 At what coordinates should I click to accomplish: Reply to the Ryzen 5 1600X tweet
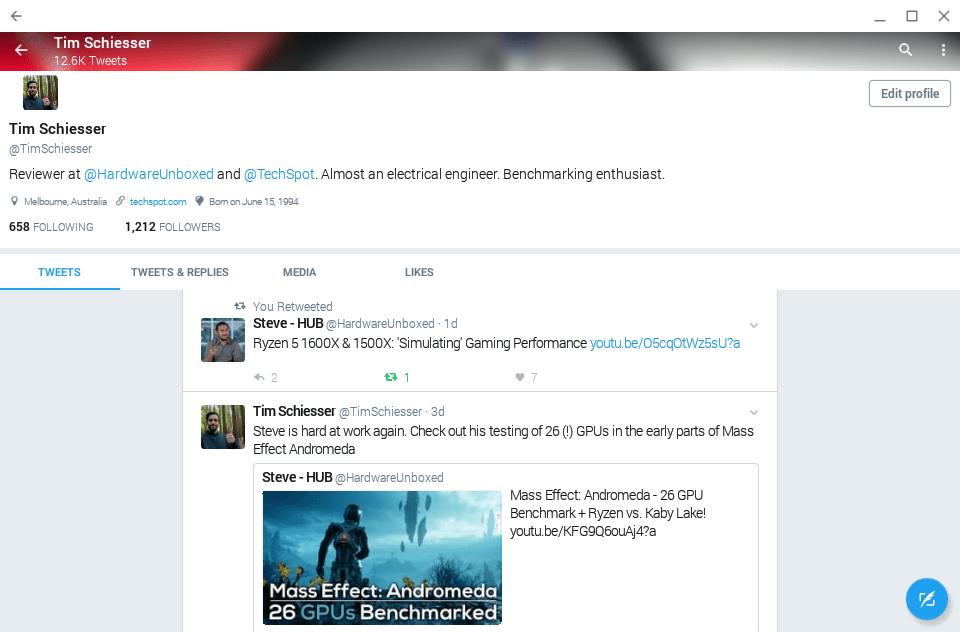click(259, 377)
